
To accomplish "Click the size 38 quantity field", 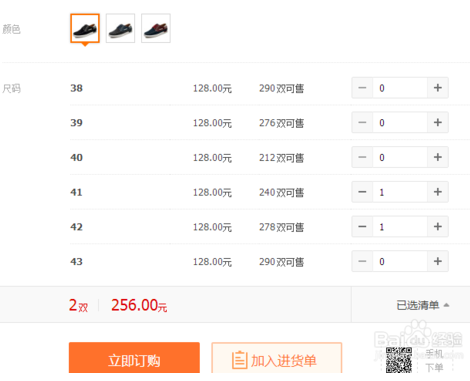I will [x=400, y=88].
